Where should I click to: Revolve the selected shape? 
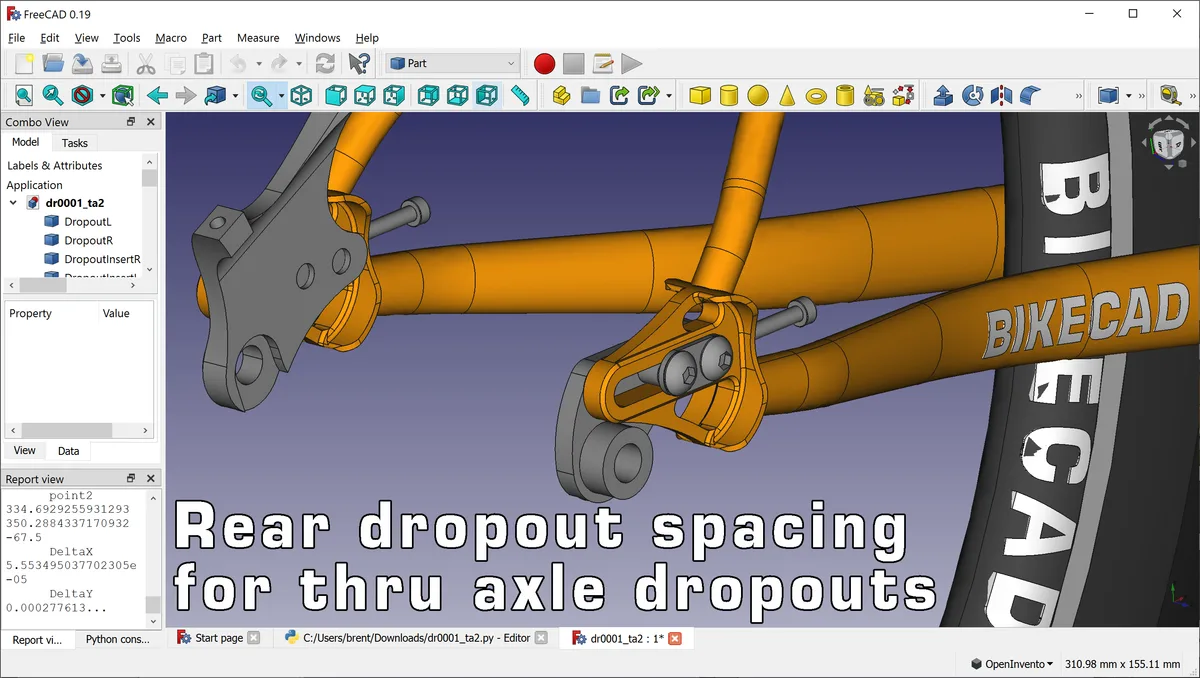tap(972, 96)
